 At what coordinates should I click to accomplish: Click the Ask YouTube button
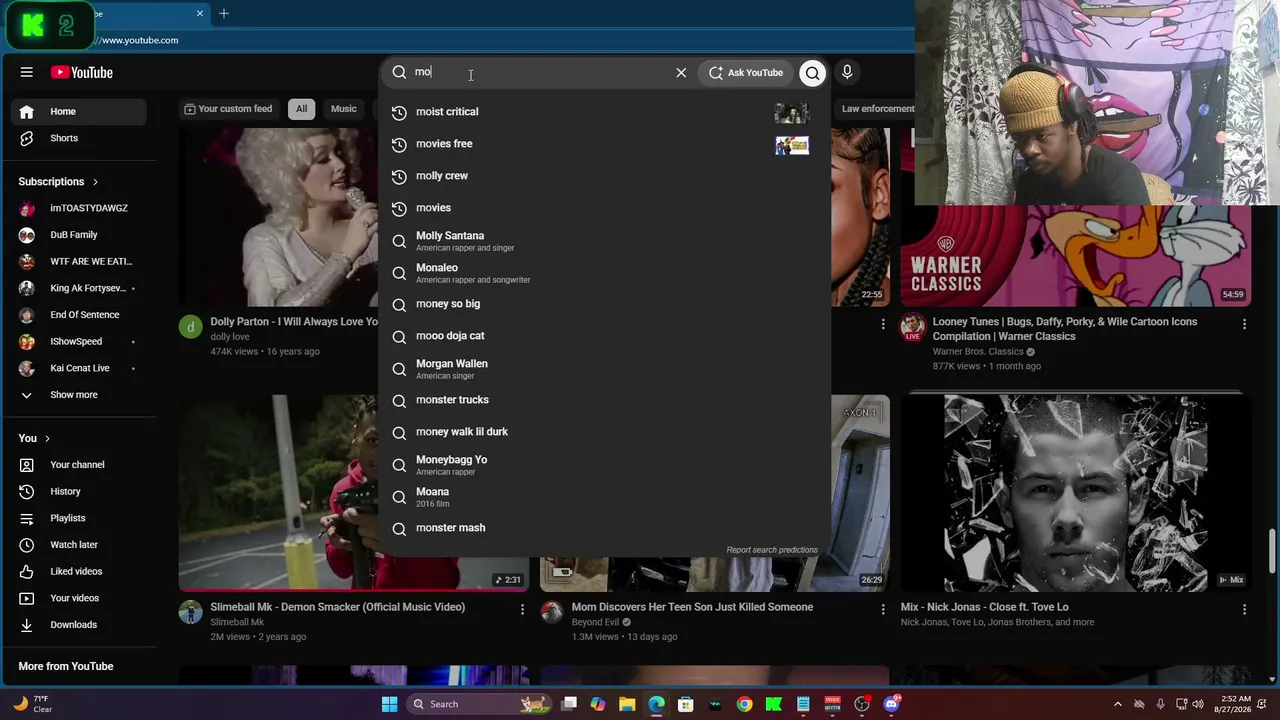pyautogui.click(x=746, y=72)
